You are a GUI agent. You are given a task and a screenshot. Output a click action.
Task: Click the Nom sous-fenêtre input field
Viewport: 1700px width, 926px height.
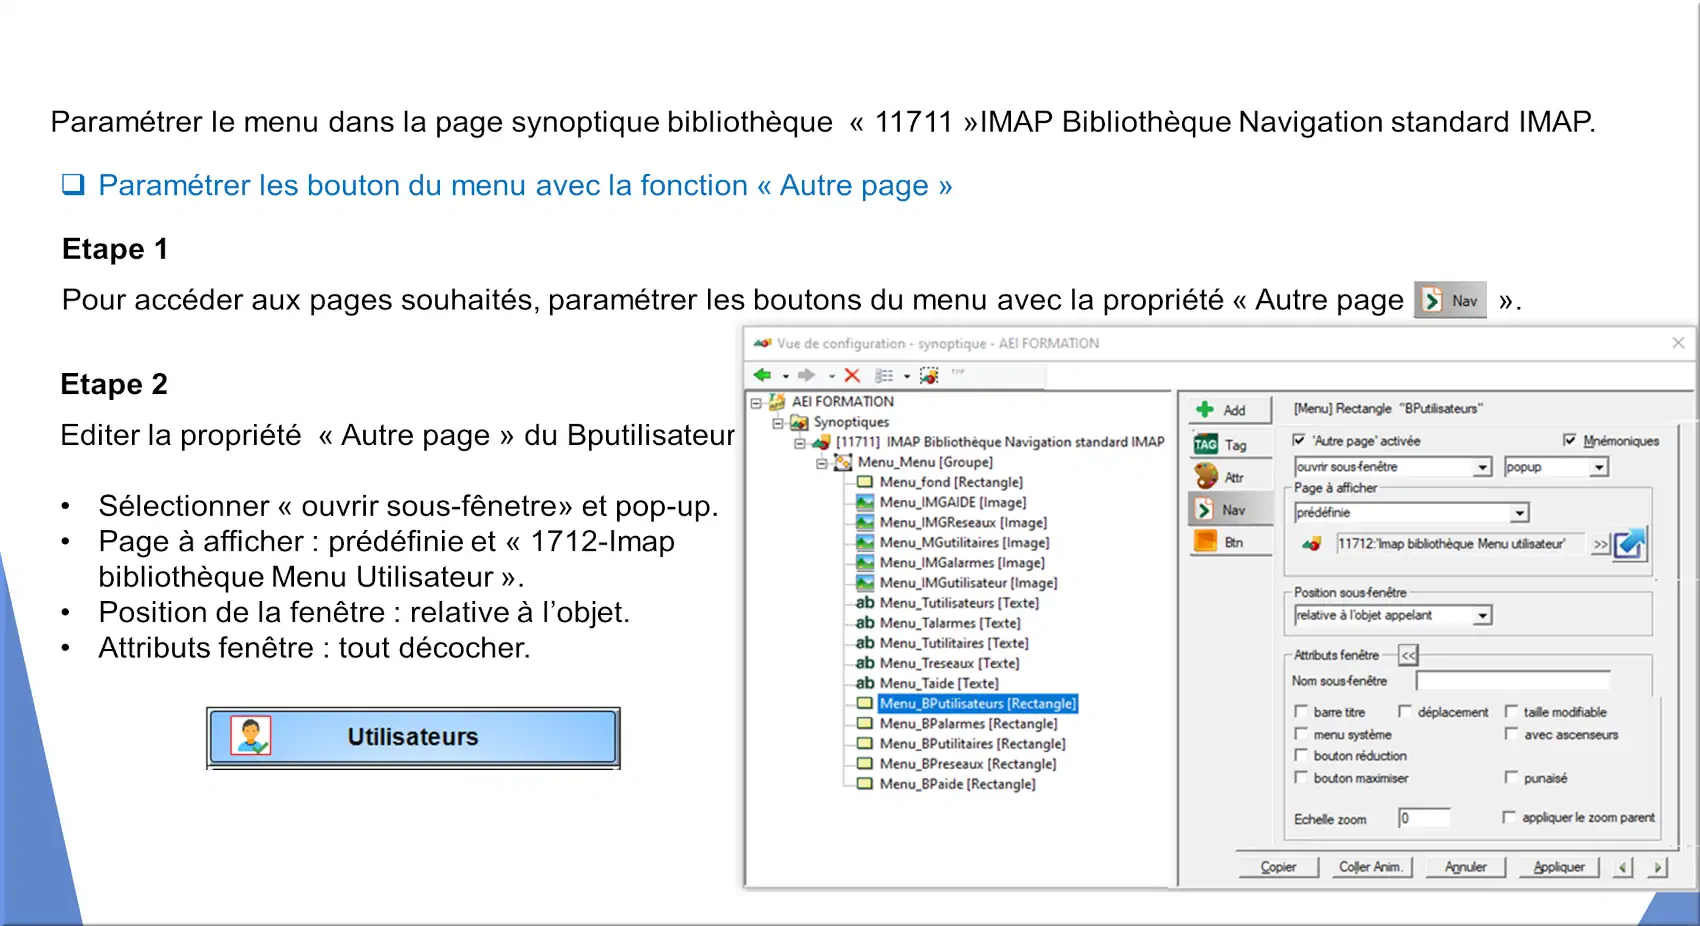point(1513,681)
